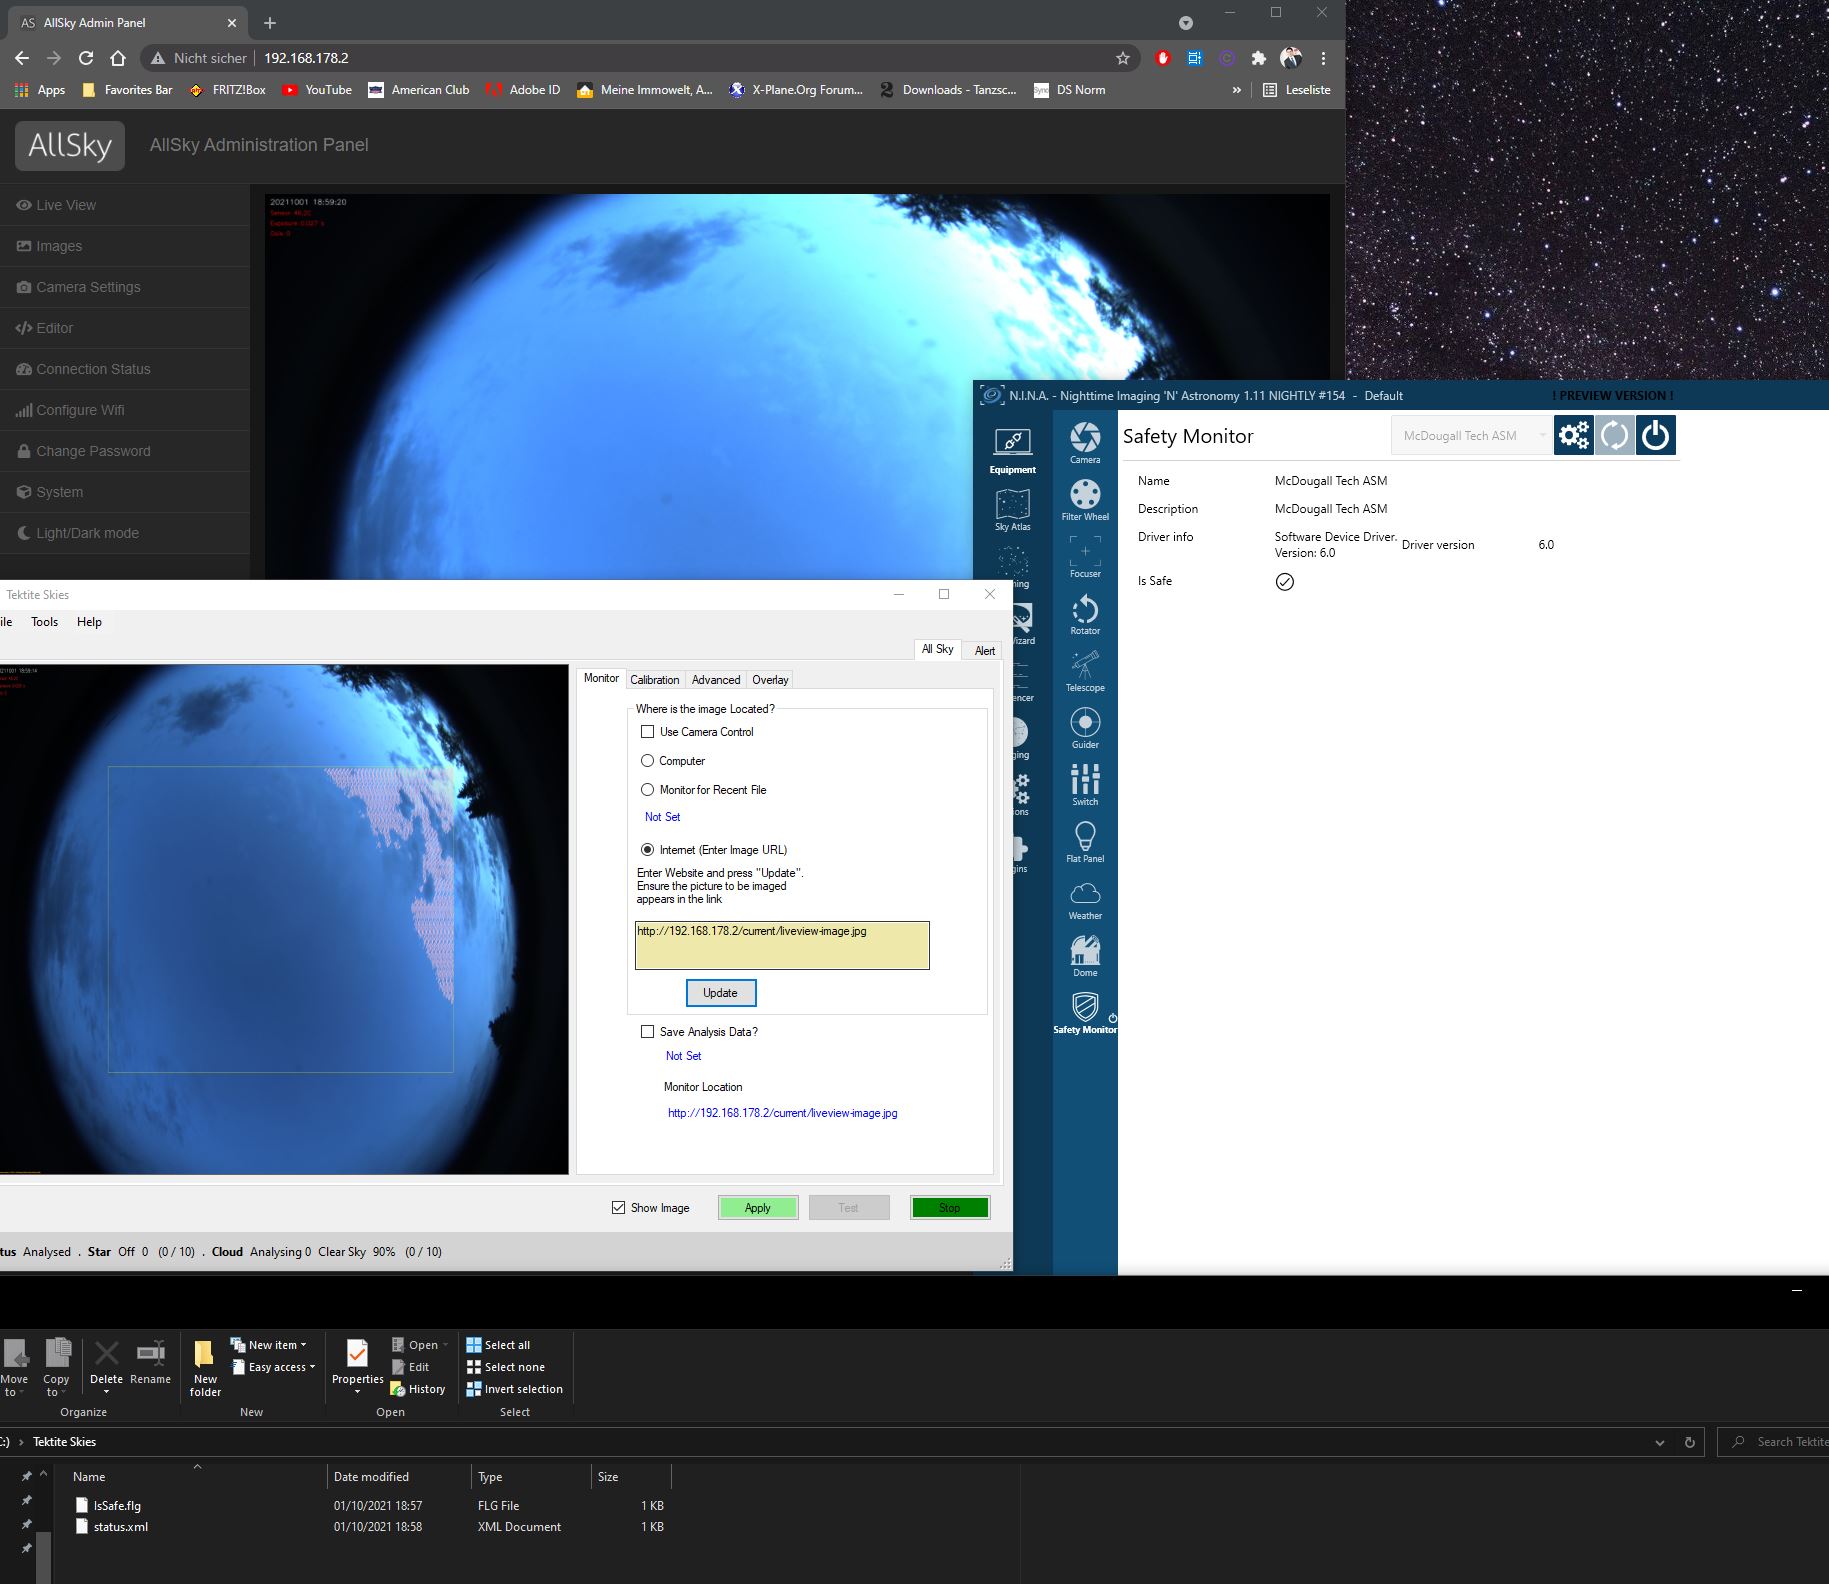
Task: Open the Filter Wheel section in N.I.N.A.
Action: pyautogui.click(x=1085, y=499)
